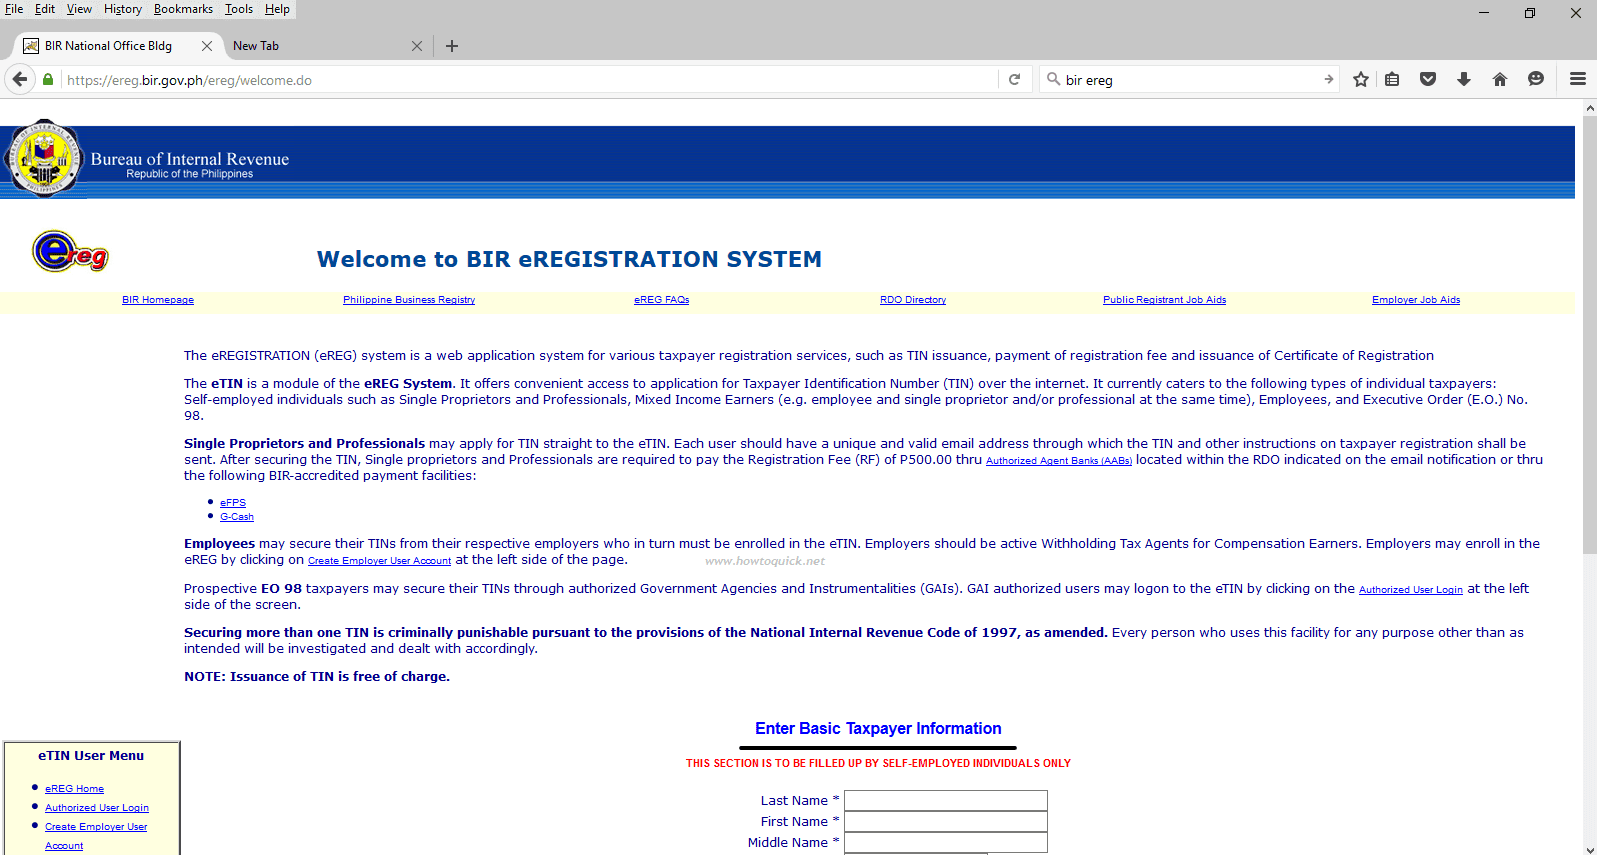
Task: Close the New Tab tab
Action: pos(417,46)
